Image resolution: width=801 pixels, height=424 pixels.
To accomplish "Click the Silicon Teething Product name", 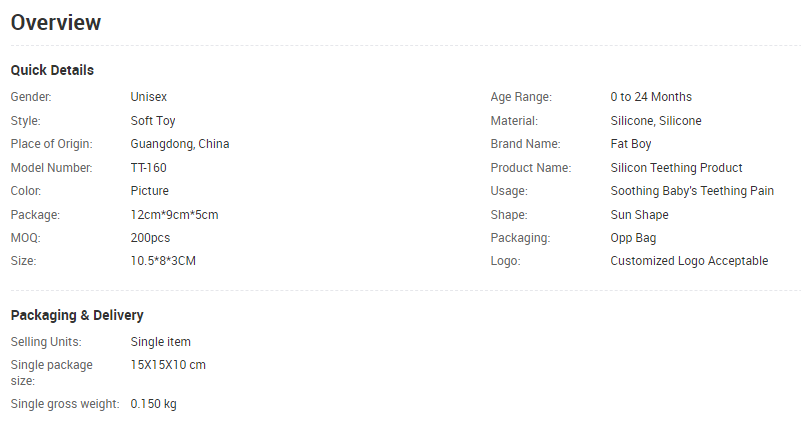I will (677, 168).
